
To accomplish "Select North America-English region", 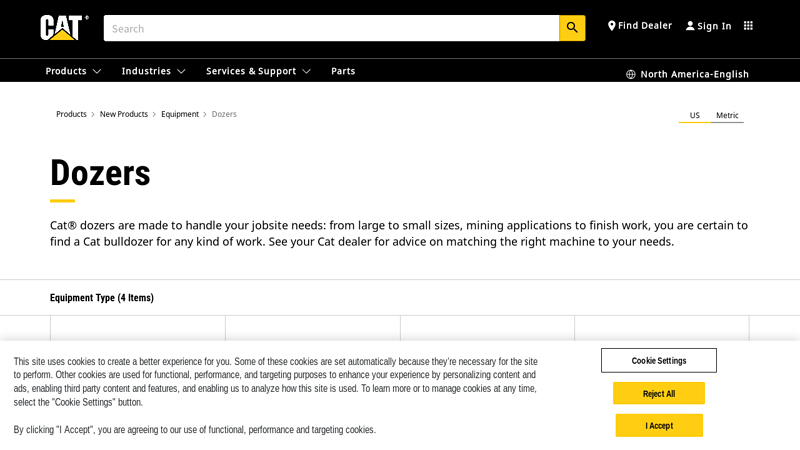I will (x=694, y=74).
